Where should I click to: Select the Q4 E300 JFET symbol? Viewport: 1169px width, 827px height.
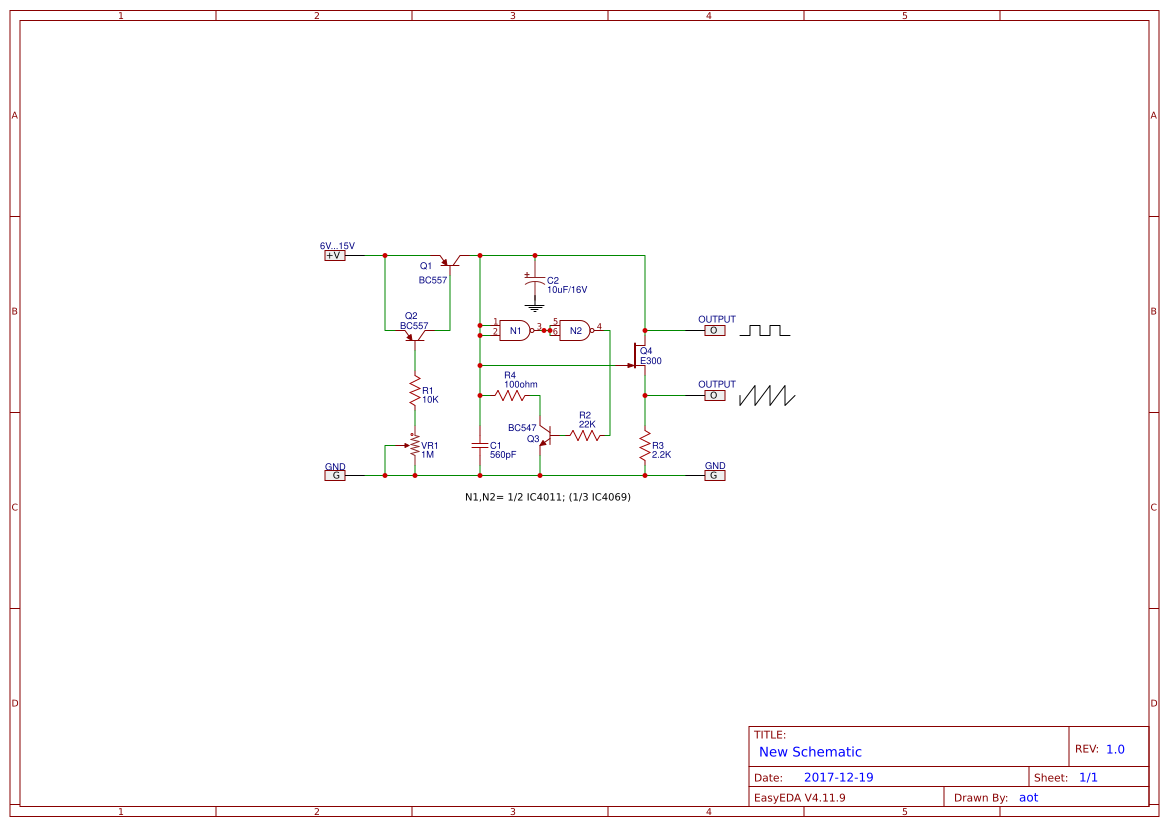pyautogui.click(x=637, y=357)
